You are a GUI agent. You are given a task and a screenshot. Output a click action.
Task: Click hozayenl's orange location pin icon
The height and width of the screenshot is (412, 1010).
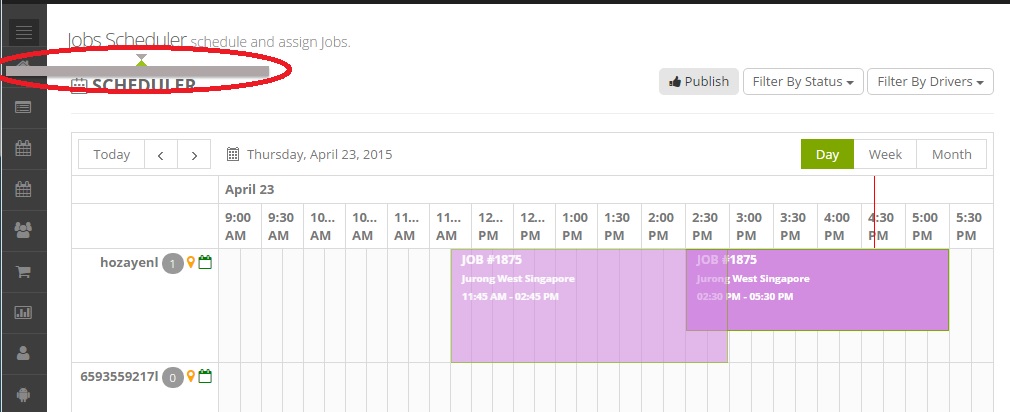[191, 263]
